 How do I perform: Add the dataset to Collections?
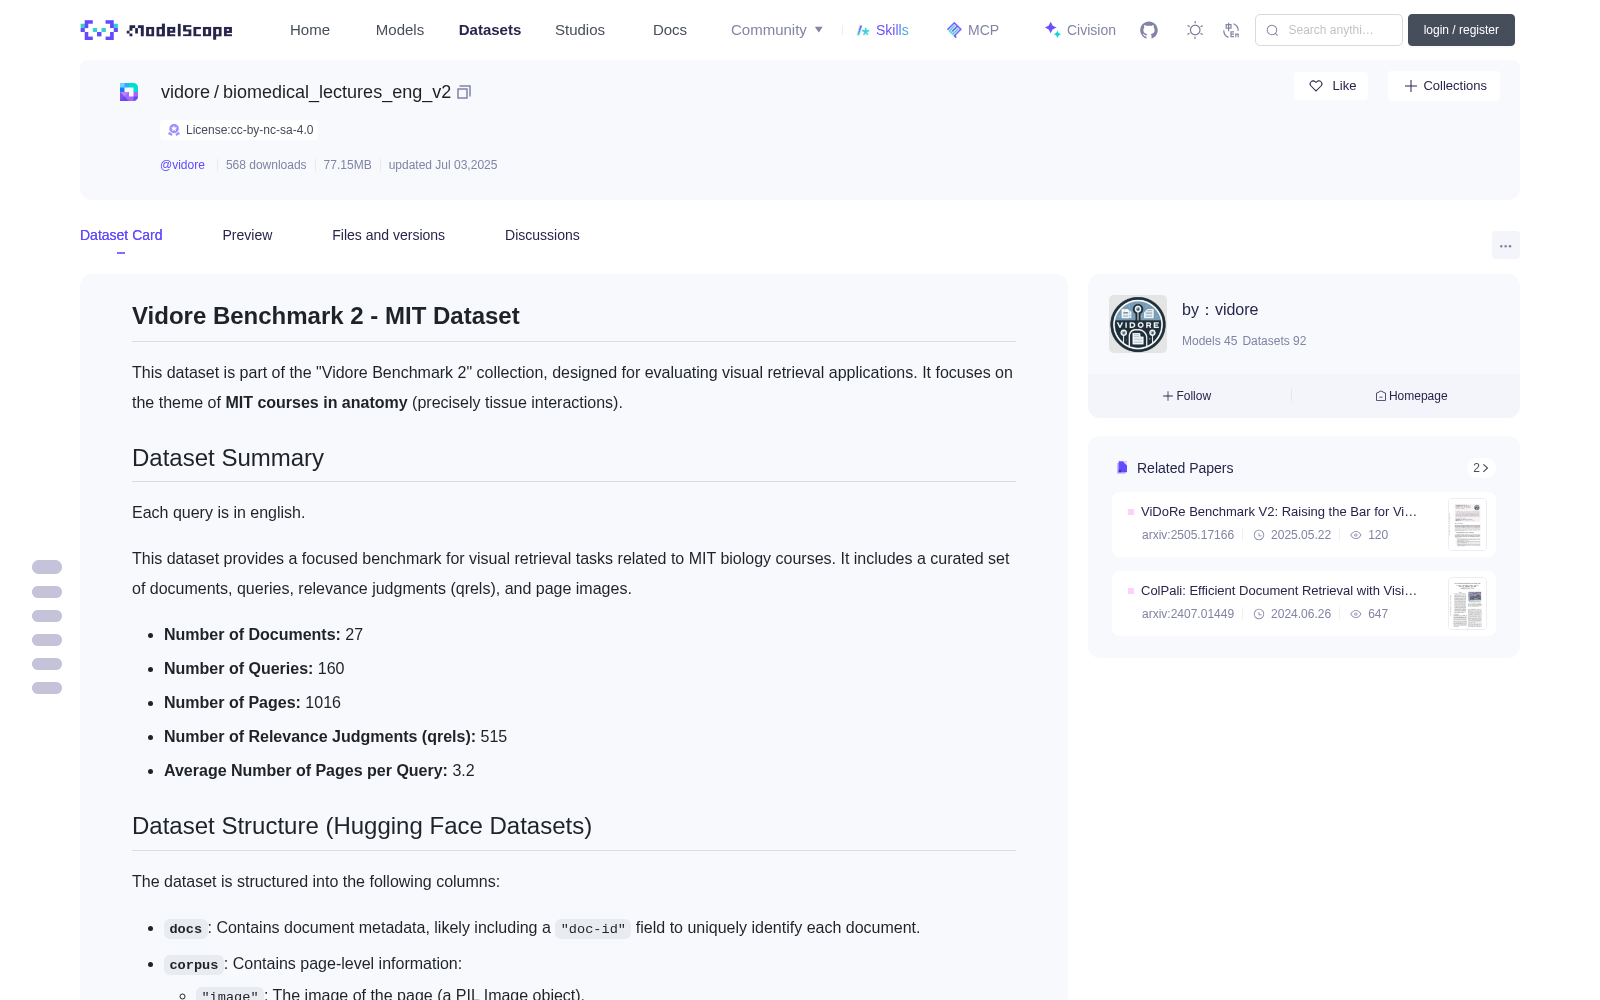[x=1444, y=86]
